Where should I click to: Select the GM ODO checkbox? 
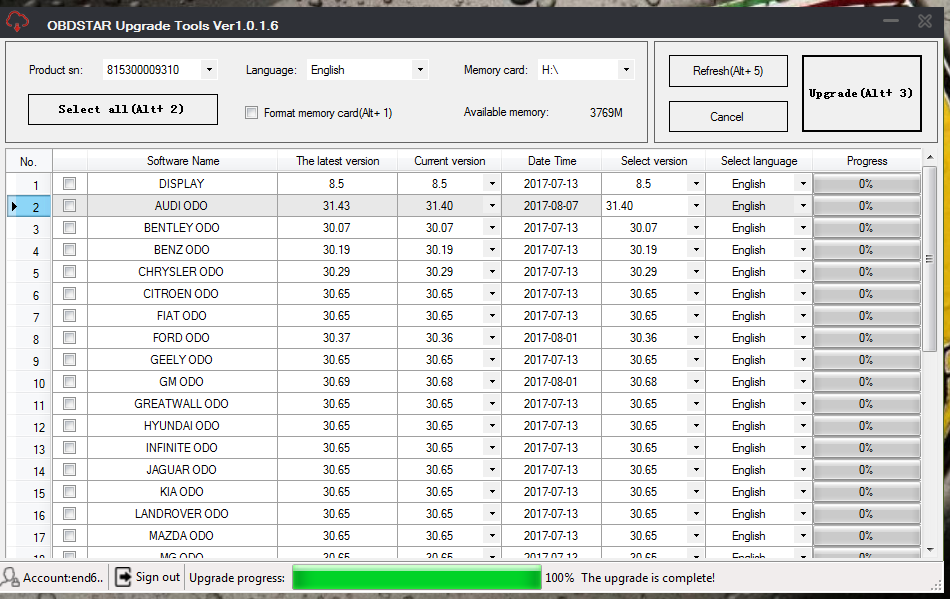69,382
